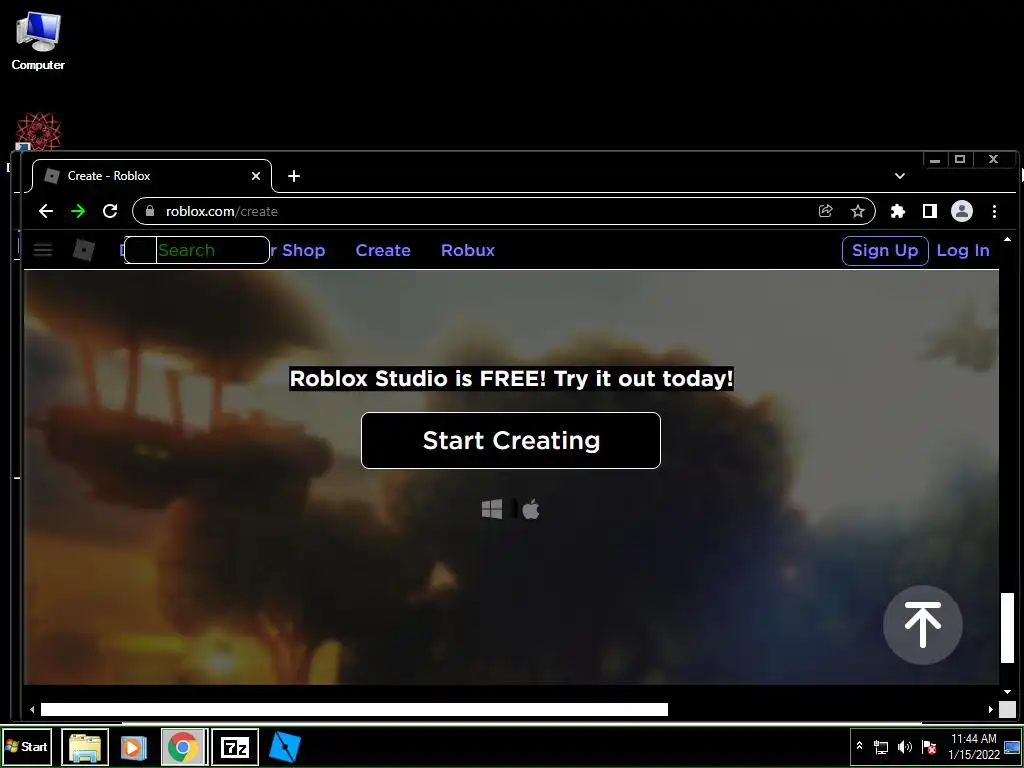Open the Create link in Roblox navbar
Viewport: 1024px width, 768px height.
[383, 250]
